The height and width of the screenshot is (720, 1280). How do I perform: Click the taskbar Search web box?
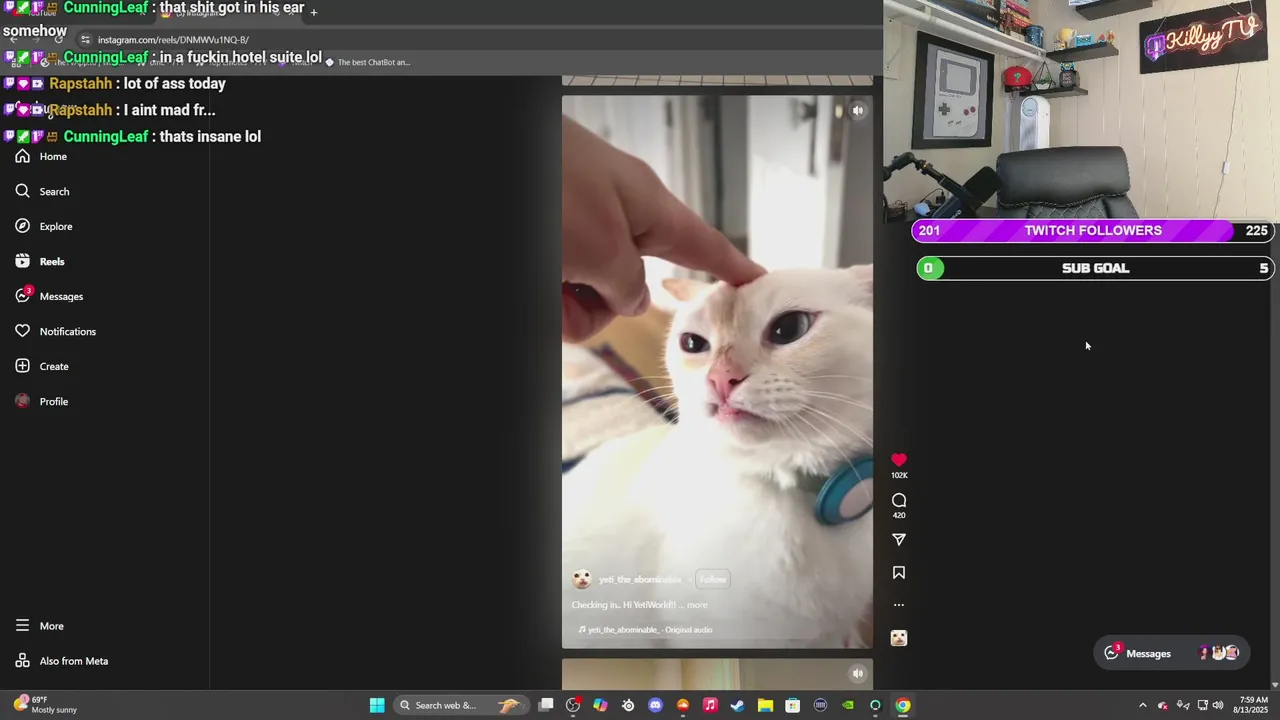460,705
